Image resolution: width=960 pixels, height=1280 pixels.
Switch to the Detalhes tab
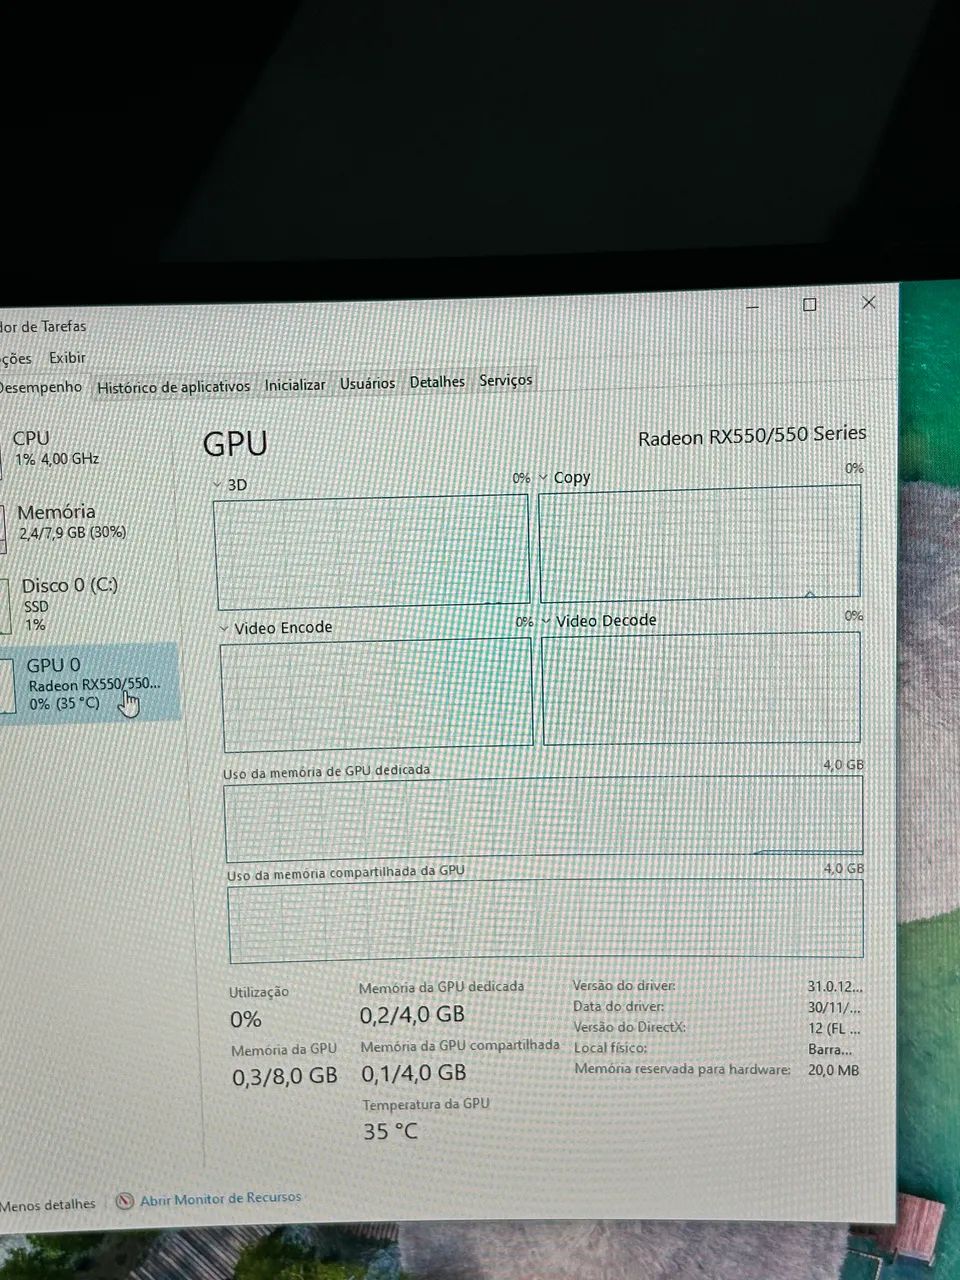(437, 381)
